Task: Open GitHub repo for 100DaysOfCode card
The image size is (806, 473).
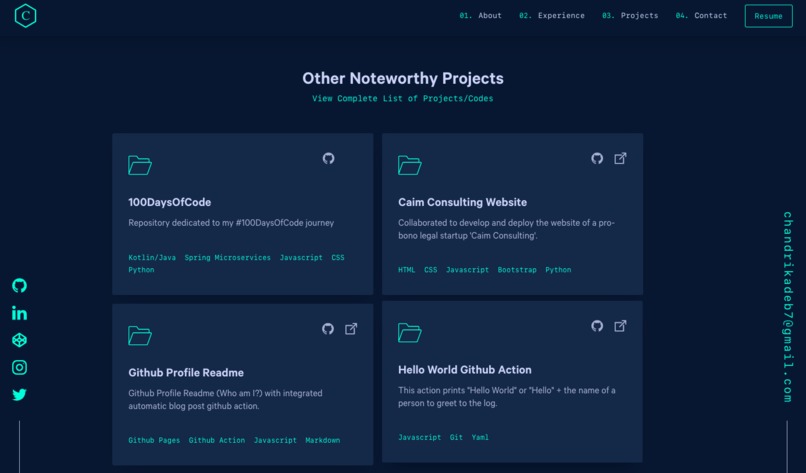Action: pos(328,158)
